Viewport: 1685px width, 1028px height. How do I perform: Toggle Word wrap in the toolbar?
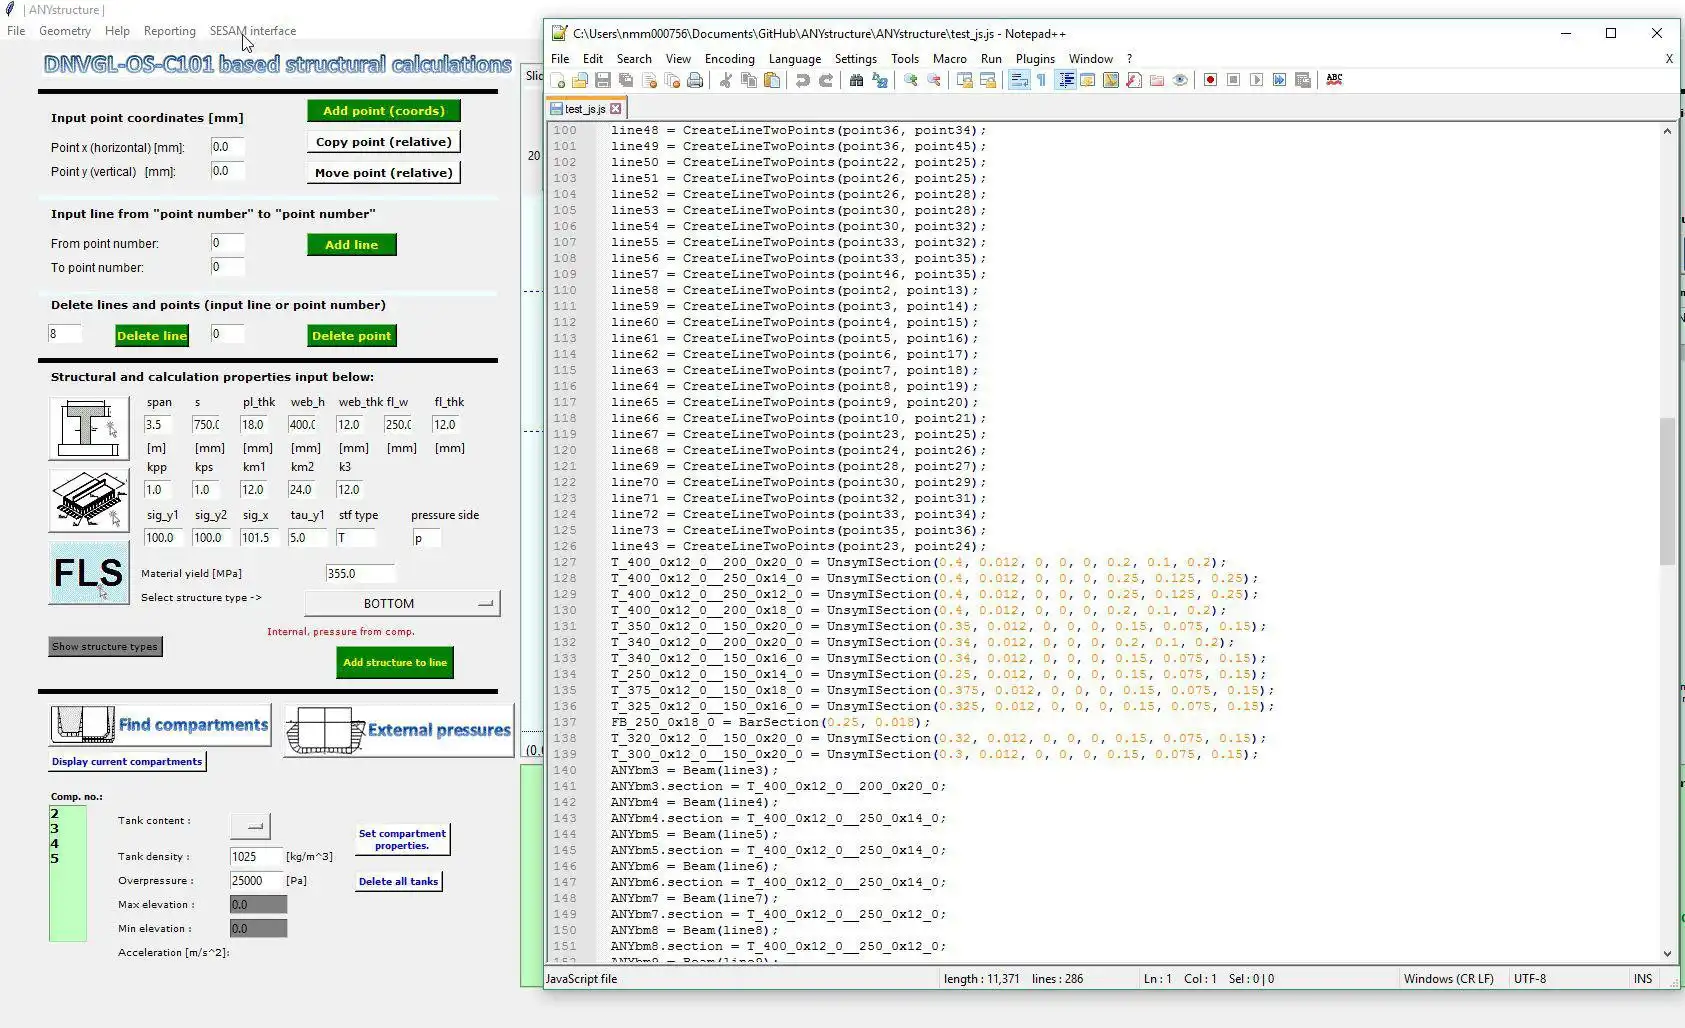click(1019, 80)
